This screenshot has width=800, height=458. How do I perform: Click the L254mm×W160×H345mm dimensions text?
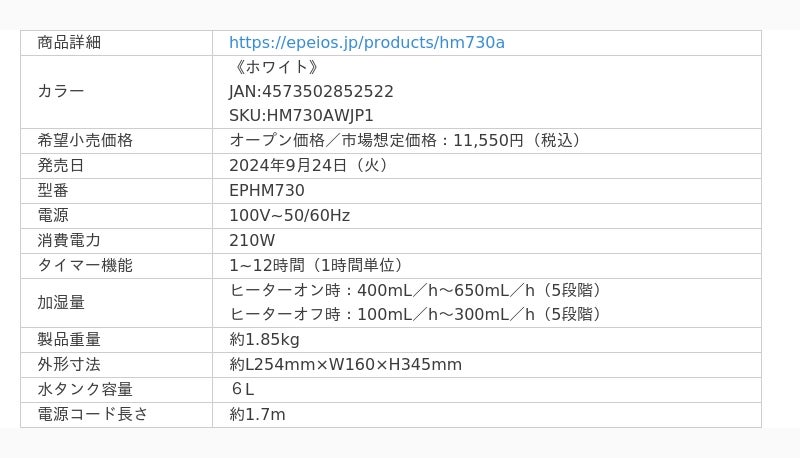[354, 365]
